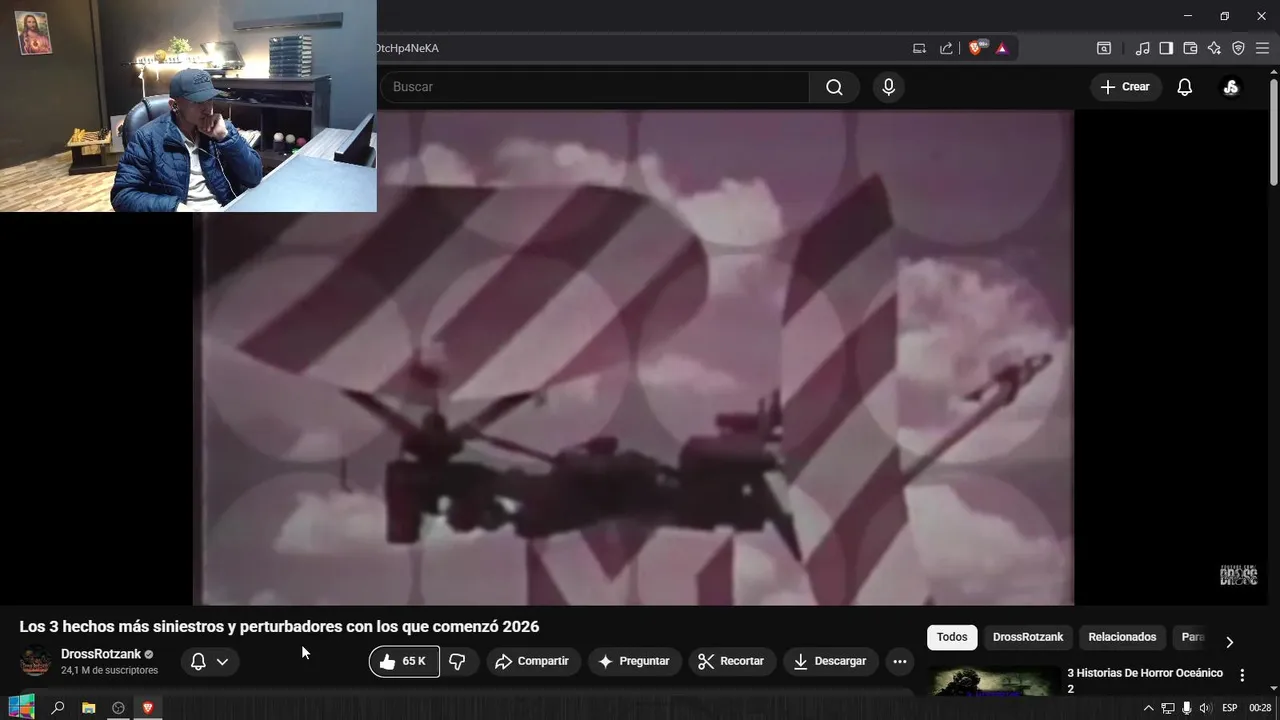This screenshot has width=1280, height=720.
Task: Open options for the Horror Oceánico suggestion
Action: coord(1242,675)
